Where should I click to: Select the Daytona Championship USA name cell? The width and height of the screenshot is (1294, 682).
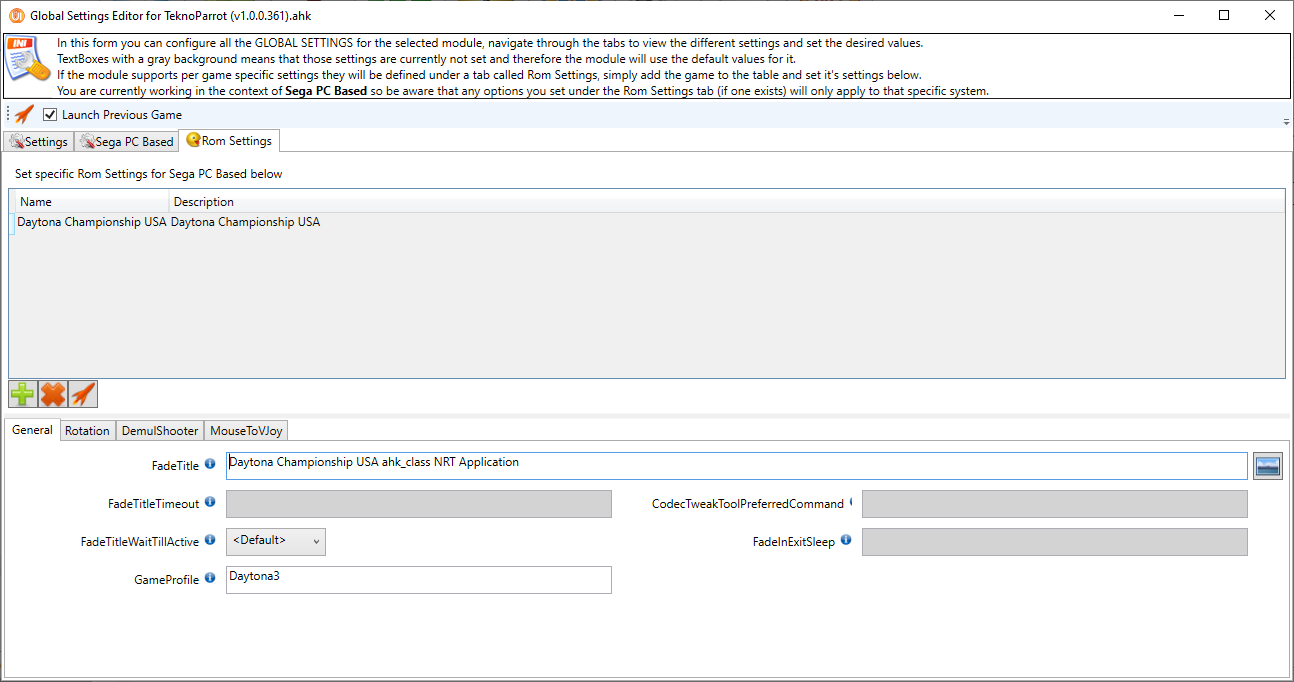point(92,222)
